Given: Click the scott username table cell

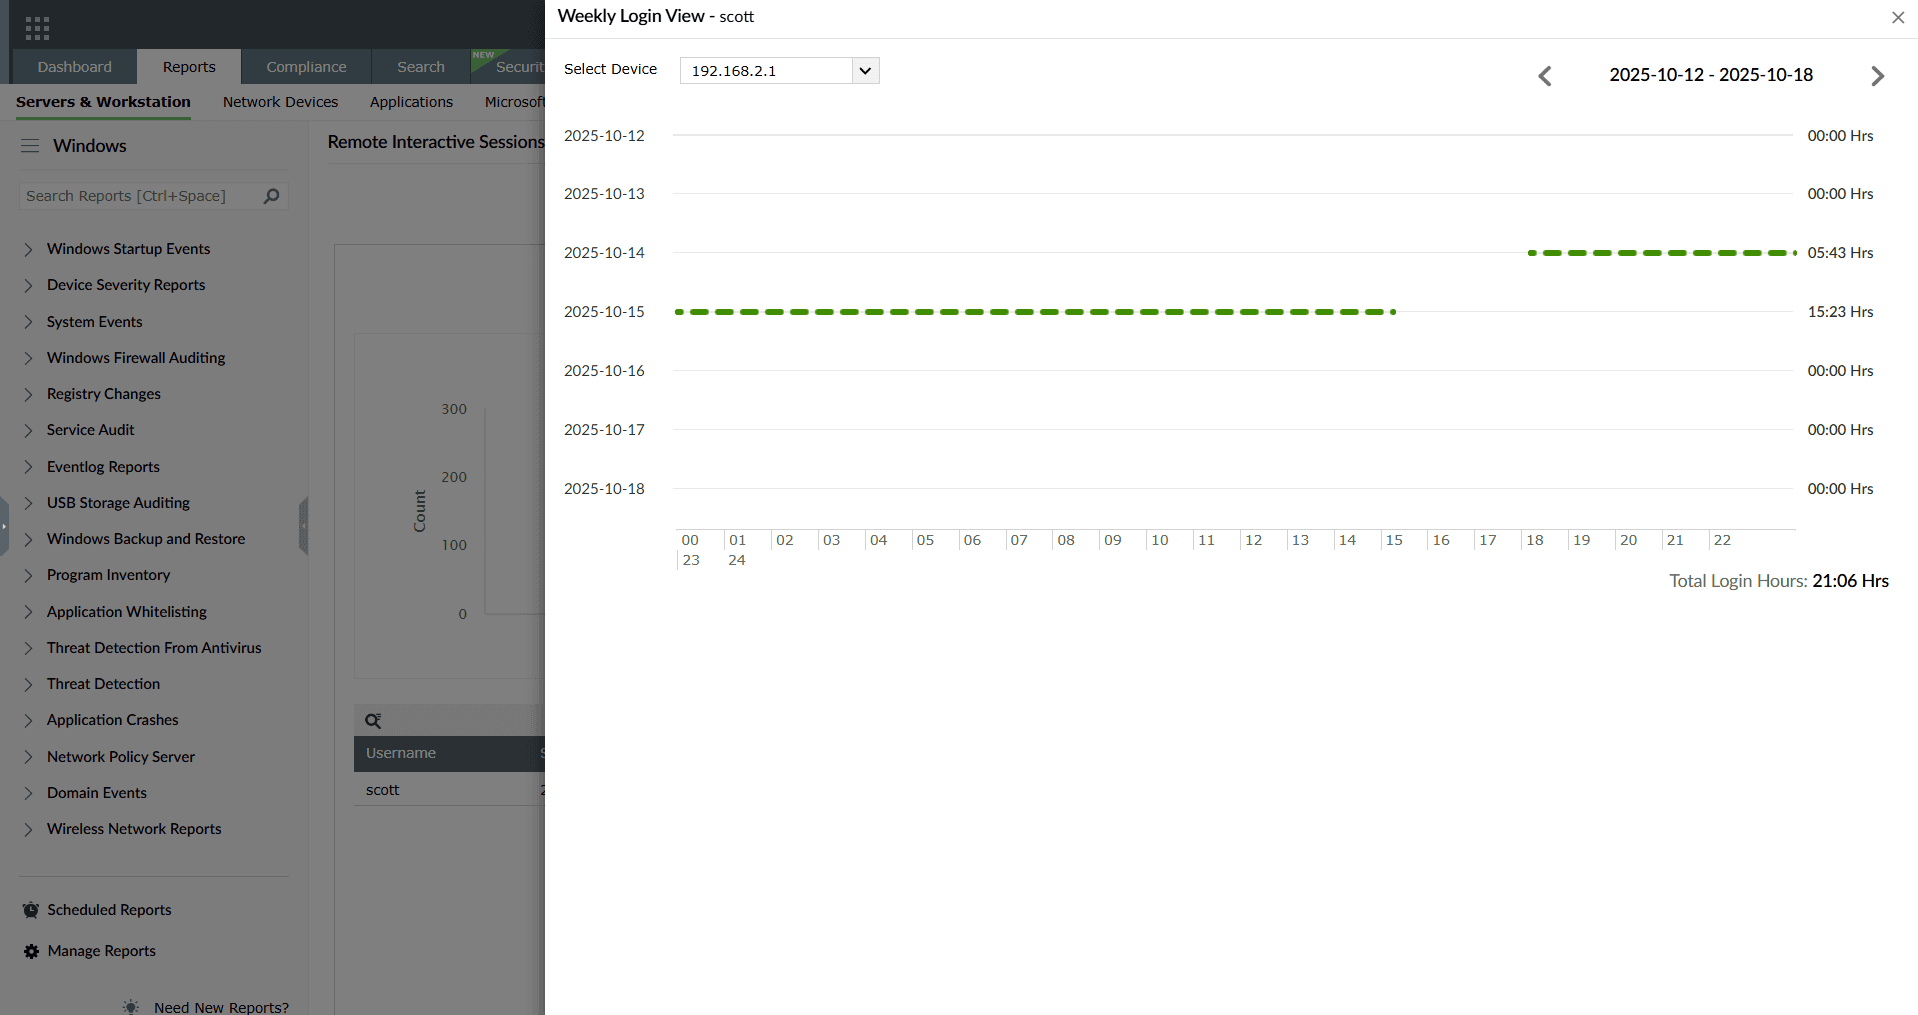Looking at the screenshot, I should coord(382,790).
